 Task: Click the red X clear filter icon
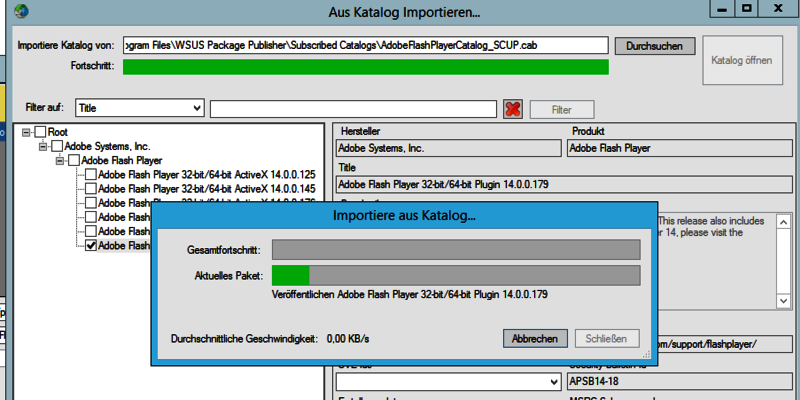pos(513,109)
